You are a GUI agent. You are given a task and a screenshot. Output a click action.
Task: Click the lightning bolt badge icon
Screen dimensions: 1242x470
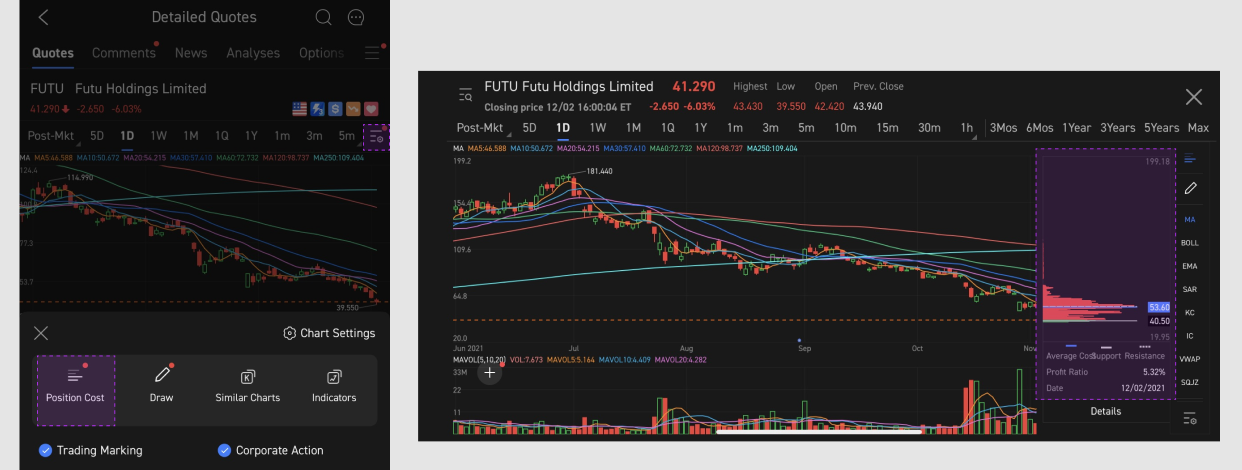pos(318,108)
